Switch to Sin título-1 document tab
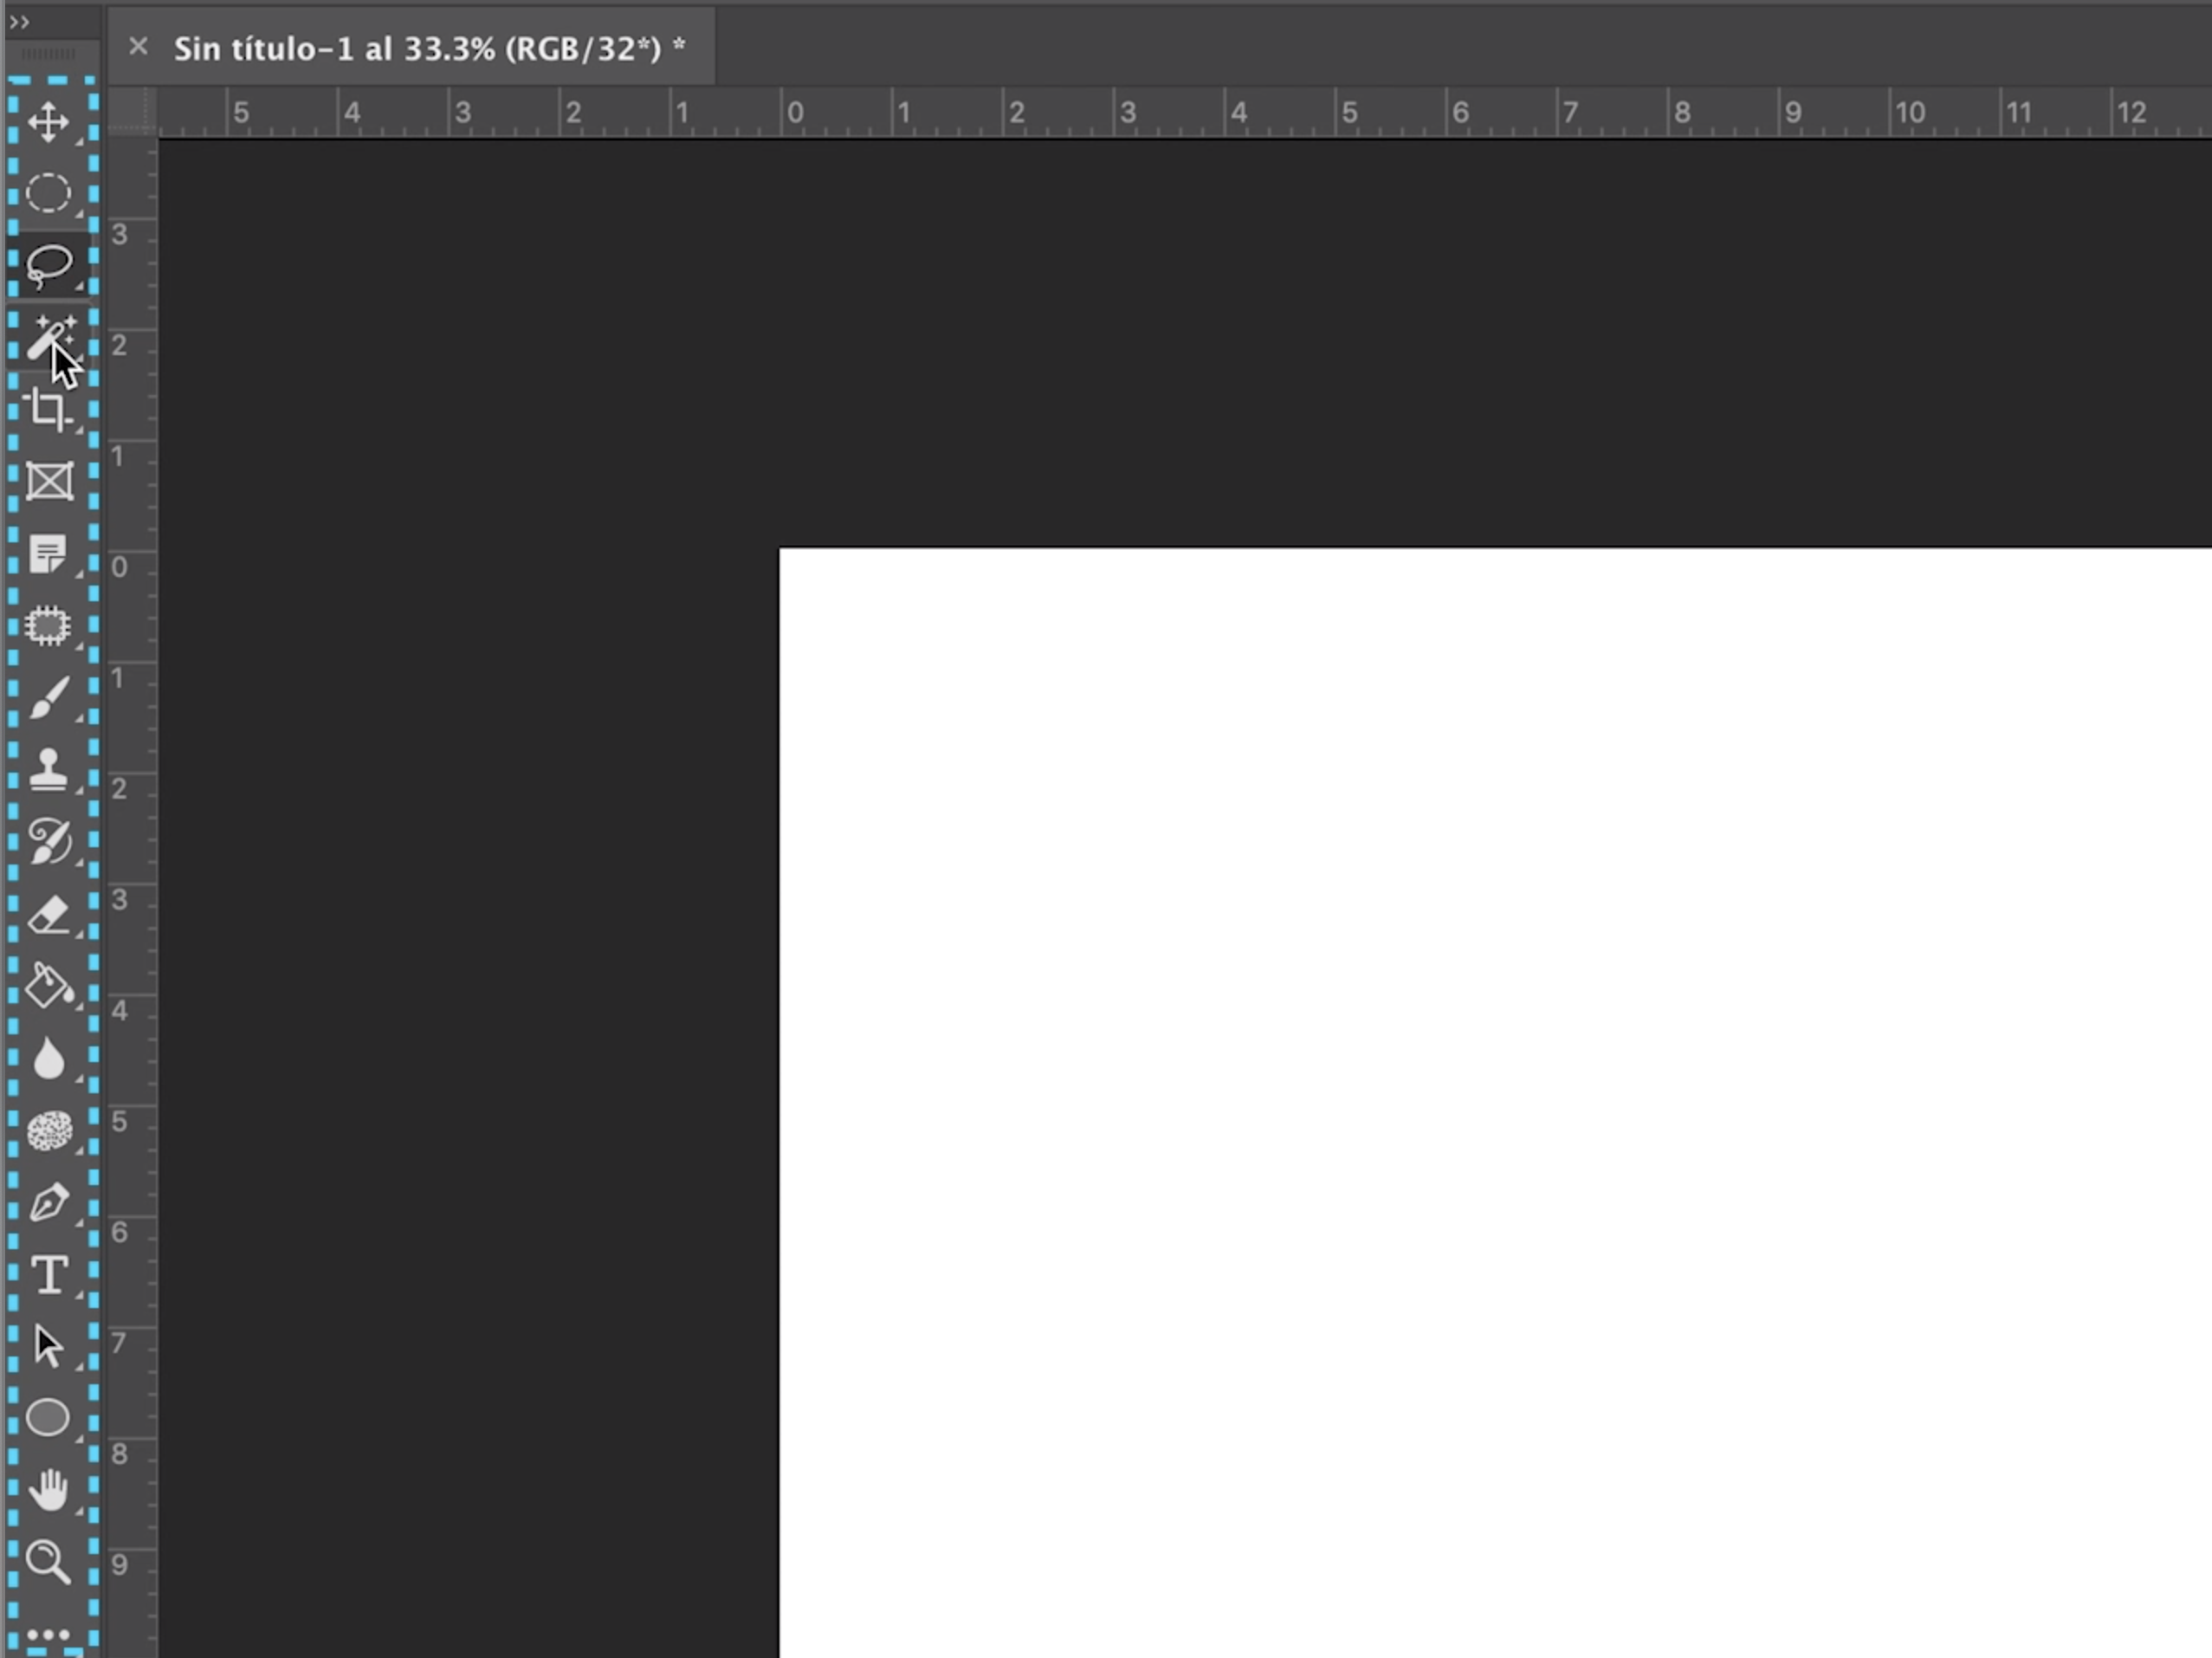2212x1658 pixels. 430,48
